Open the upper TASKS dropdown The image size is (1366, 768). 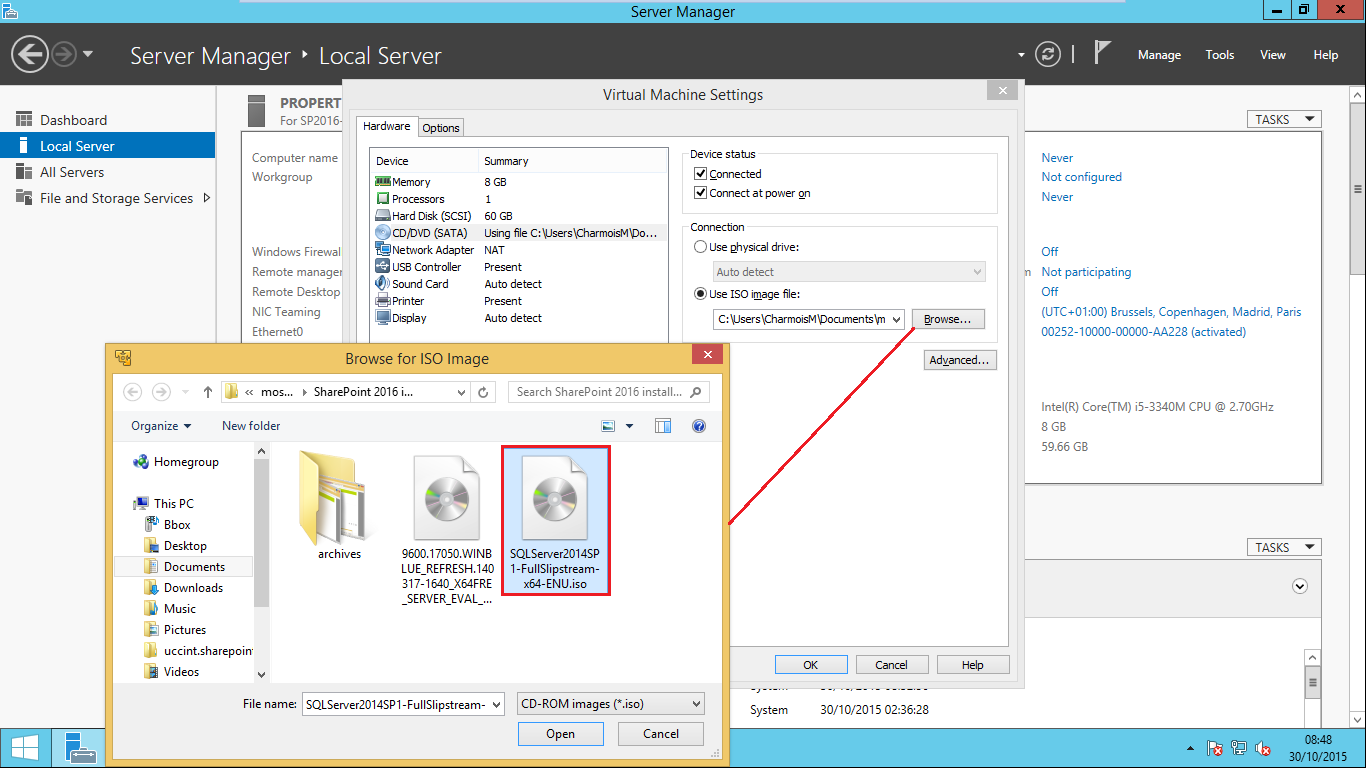tap(1285, 119)
